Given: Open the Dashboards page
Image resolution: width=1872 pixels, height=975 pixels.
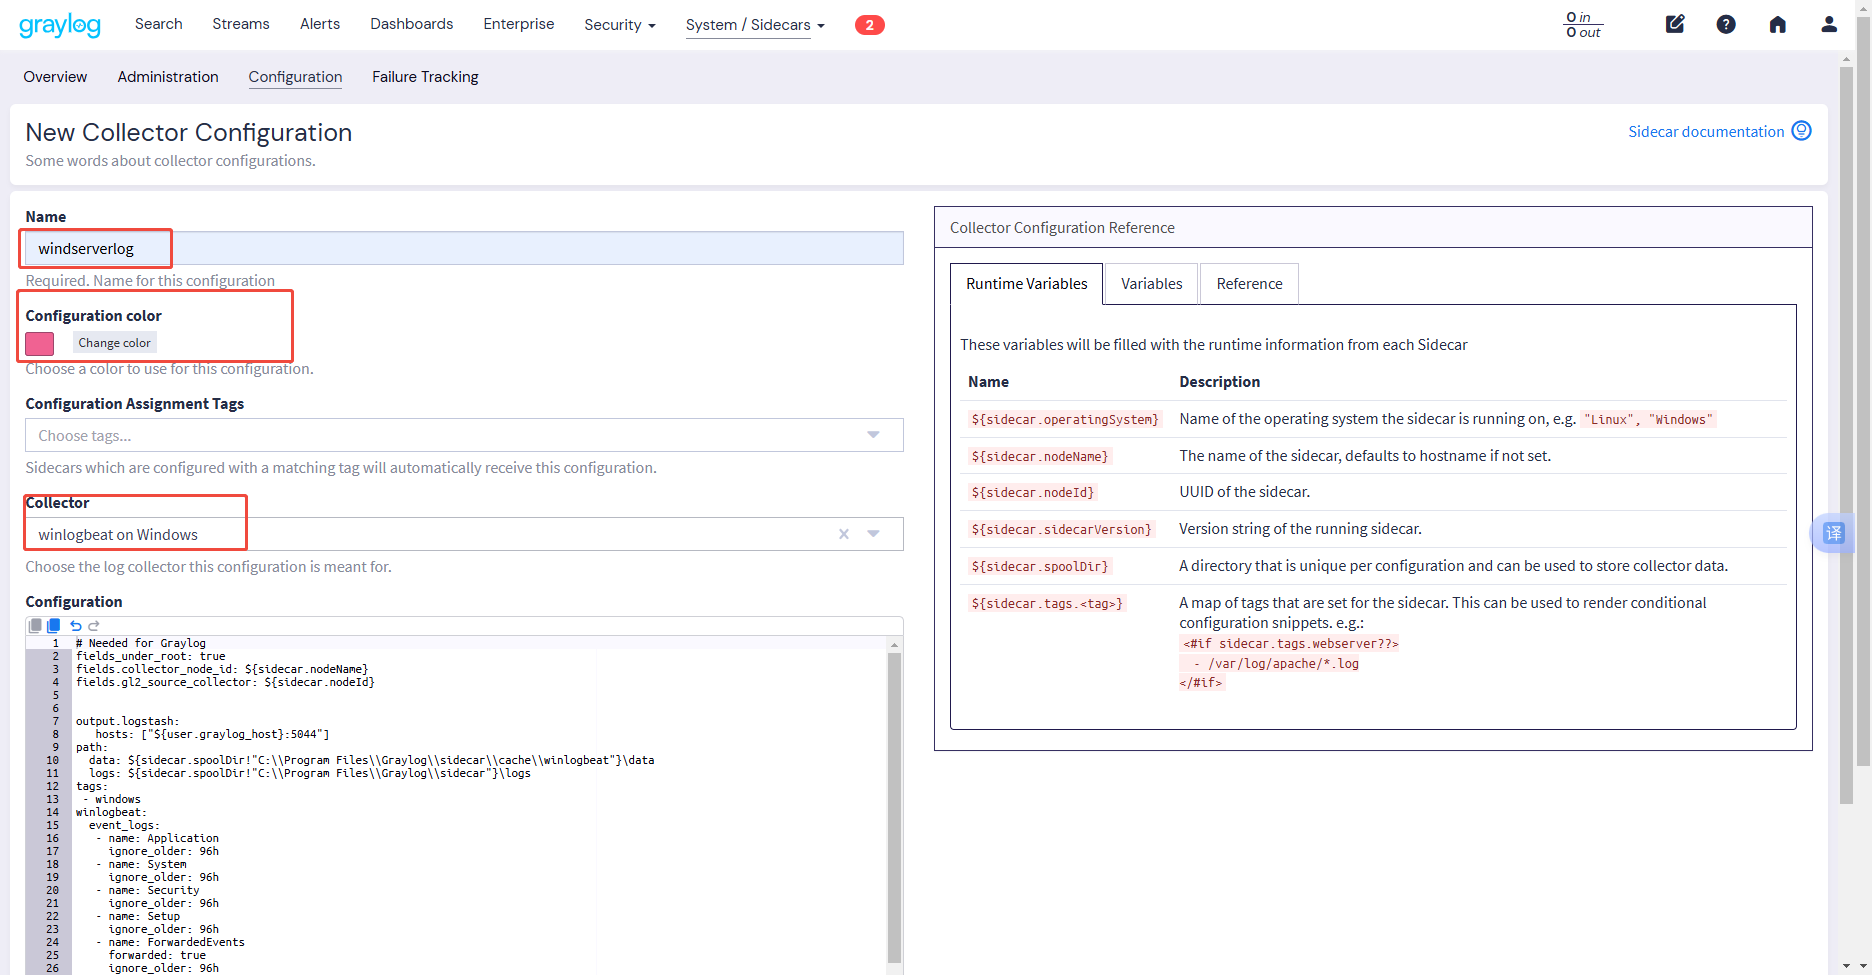Looking at the screenshot, I should [412, 24].
